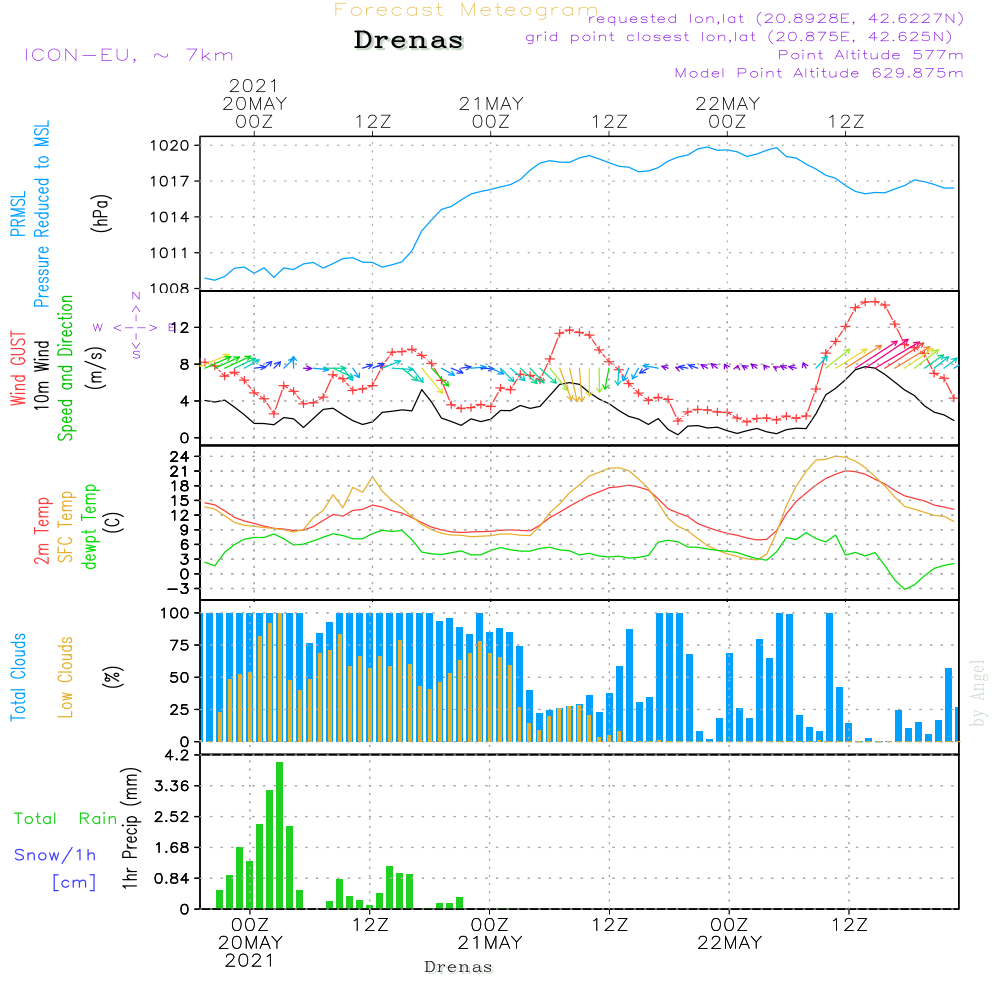Image resolution: width=1000 pixels, height=1000 pixels.
Task: Select the bold 'Drenas' title above the charts
Action: 409,40
